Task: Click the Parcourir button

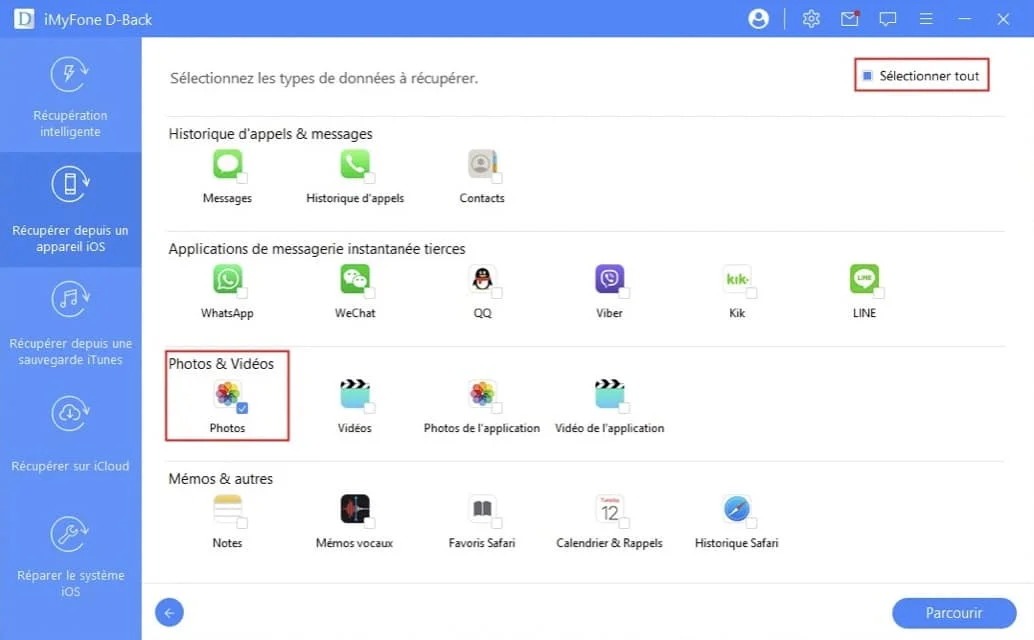Action: coord(954,613)
